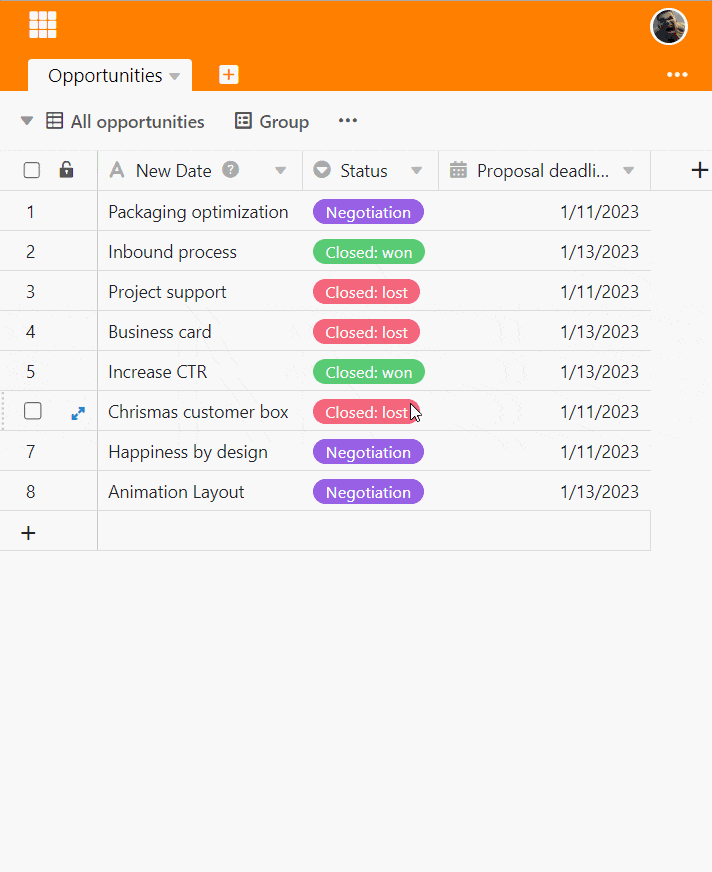The width and height of the screenshot is (712, 872).
Task: Click the Group button
Action: click(x=272, y=122)
